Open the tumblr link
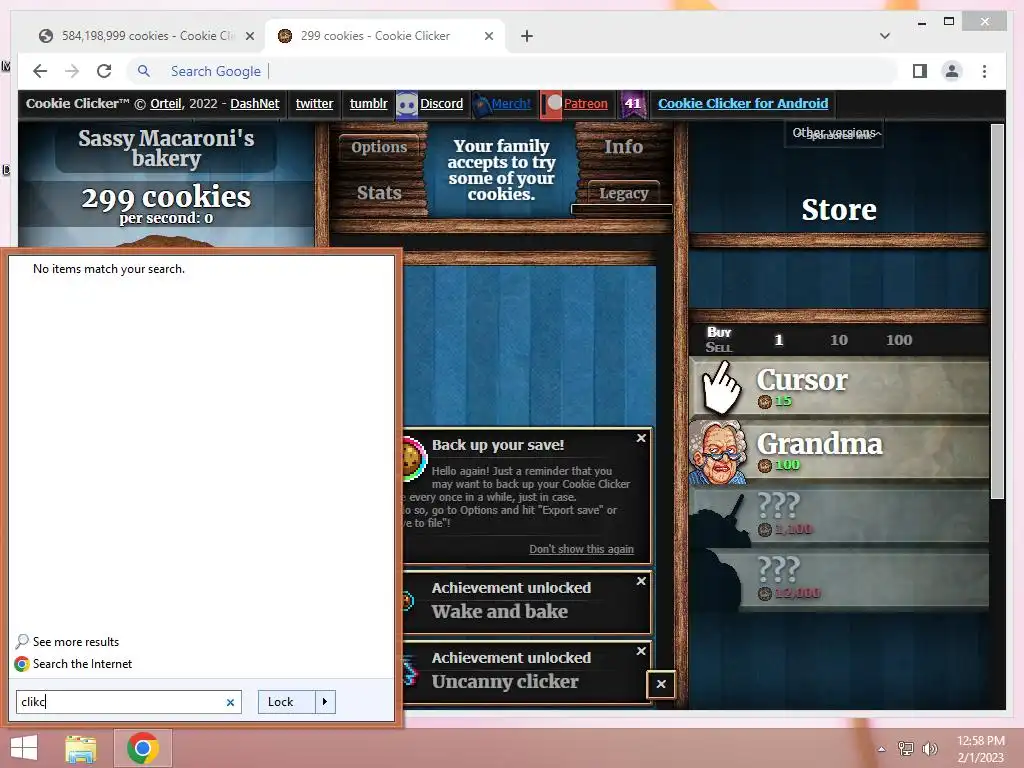 click(368, 103)
